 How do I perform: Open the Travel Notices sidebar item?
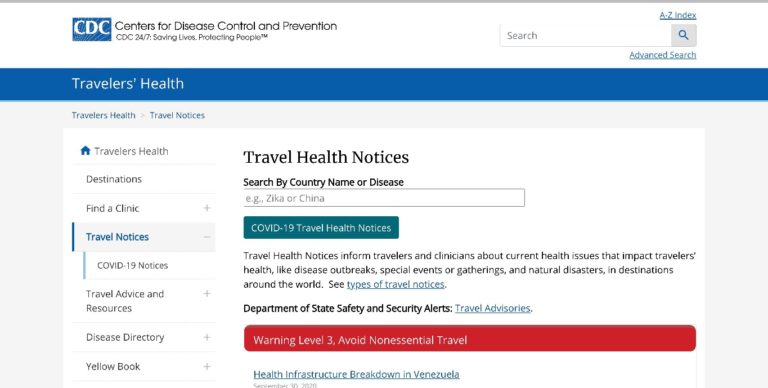click(x=117, y=237)
